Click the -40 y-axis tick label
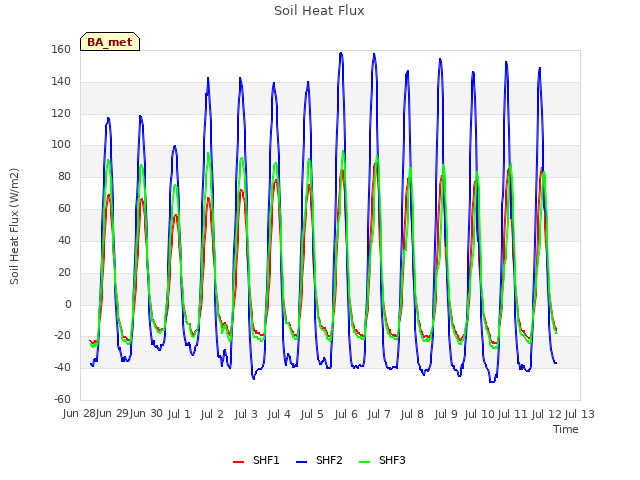This screenshot has width=640, height=480. coord(62,367)
